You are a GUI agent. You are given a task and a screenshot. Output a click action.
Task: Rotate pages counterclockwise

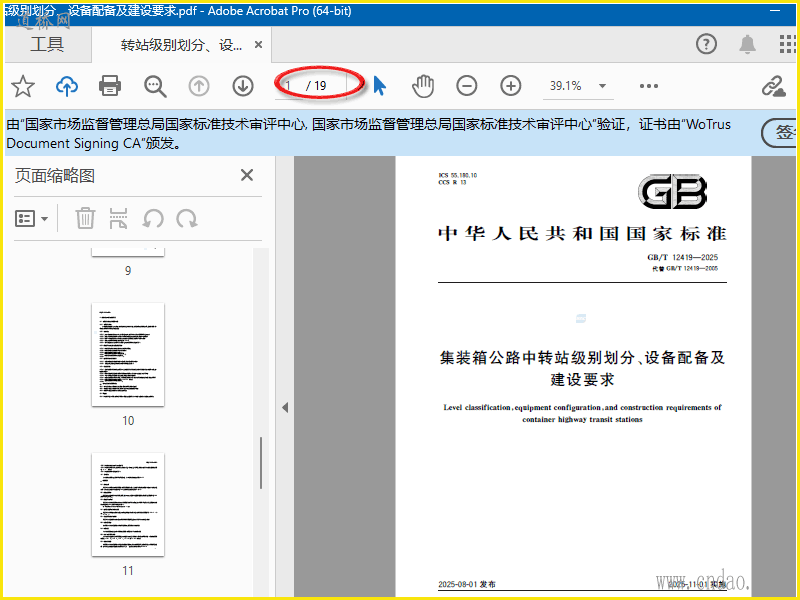click(x=153, y=219)
